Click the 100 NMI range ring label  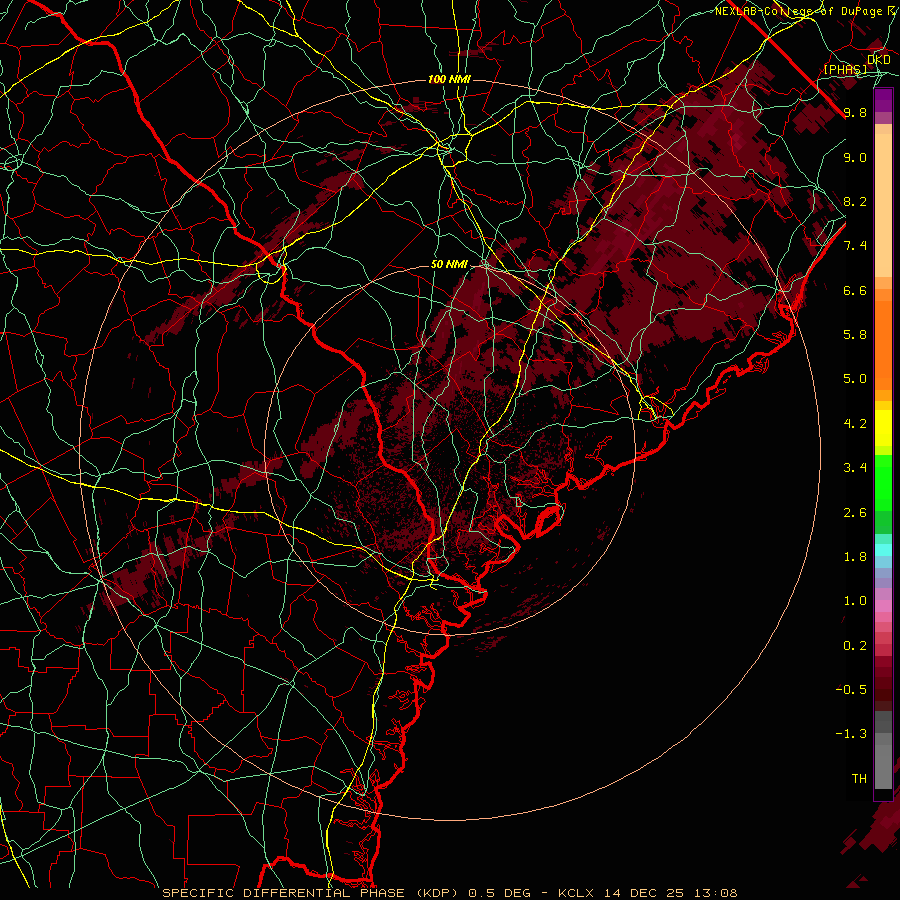click(x=449, y=79)
